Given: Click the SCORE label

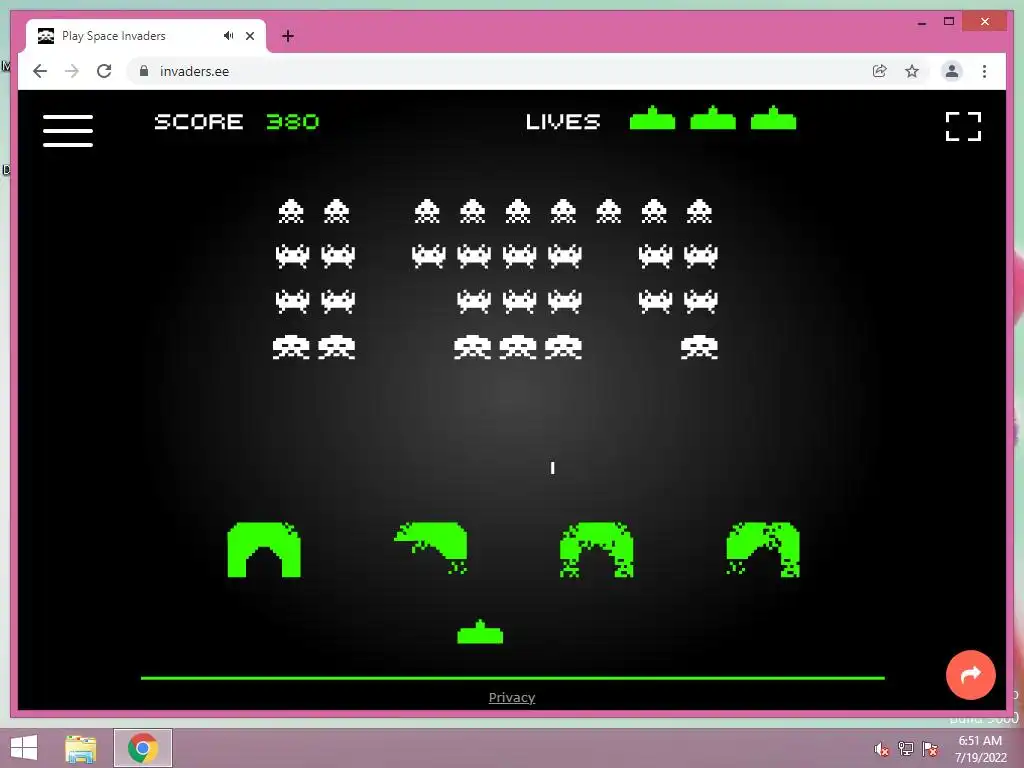Looking at the screenshot, I should 199,121.
